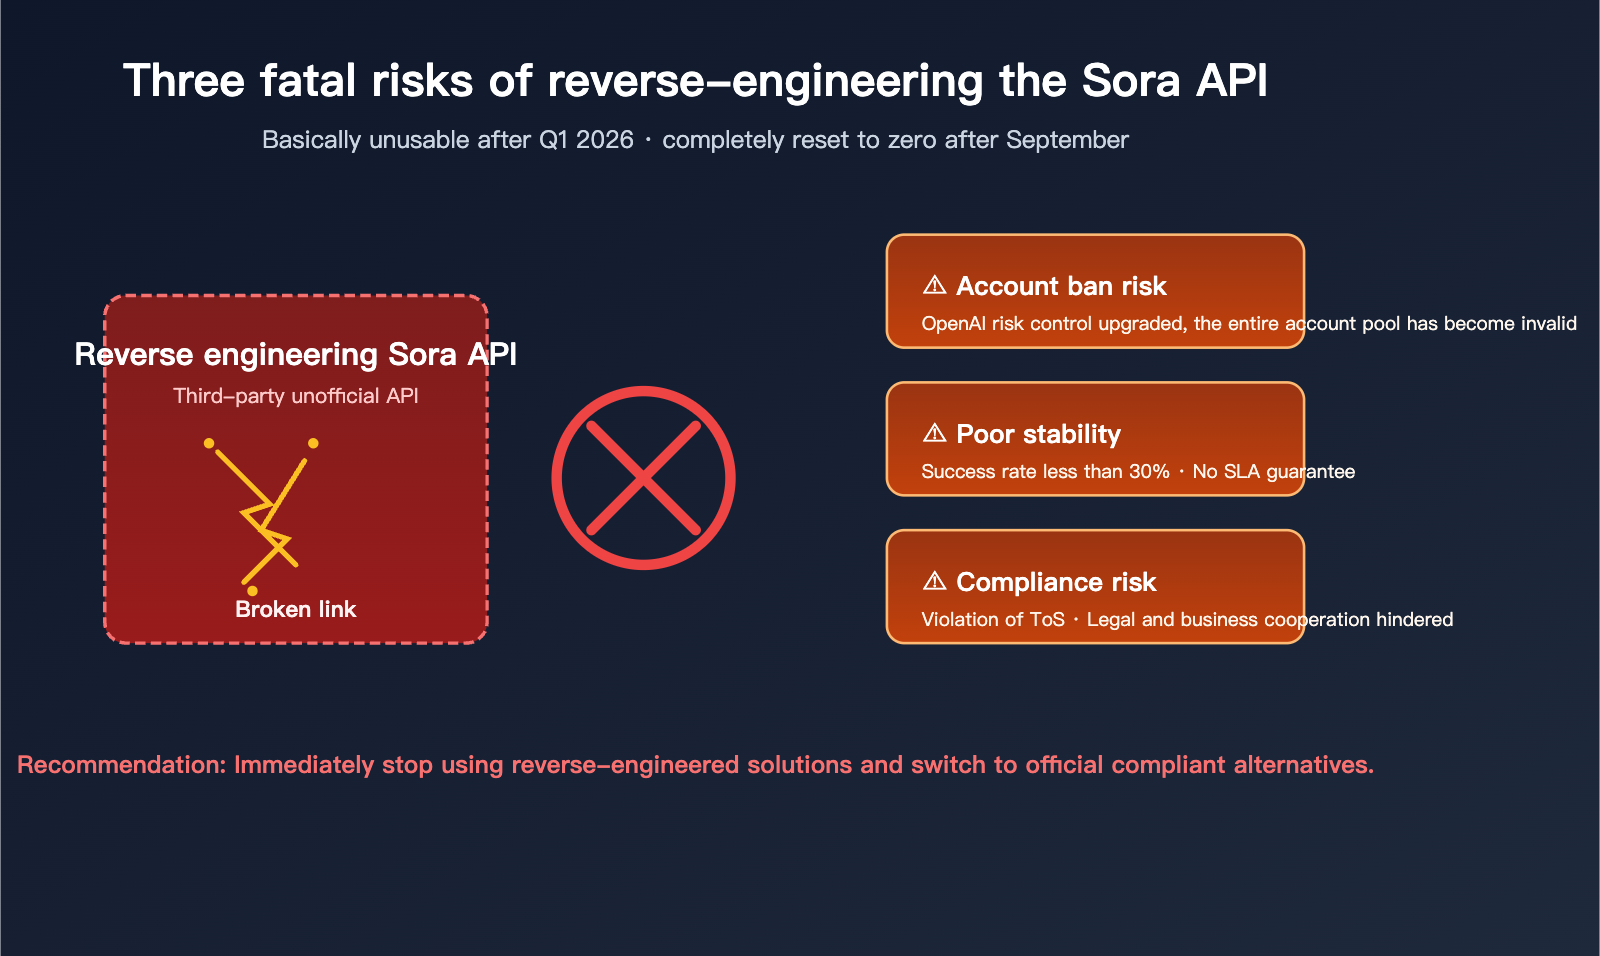Select the red X prohibition symbol
Screen dimensions: 1600x956
[642, 478]
